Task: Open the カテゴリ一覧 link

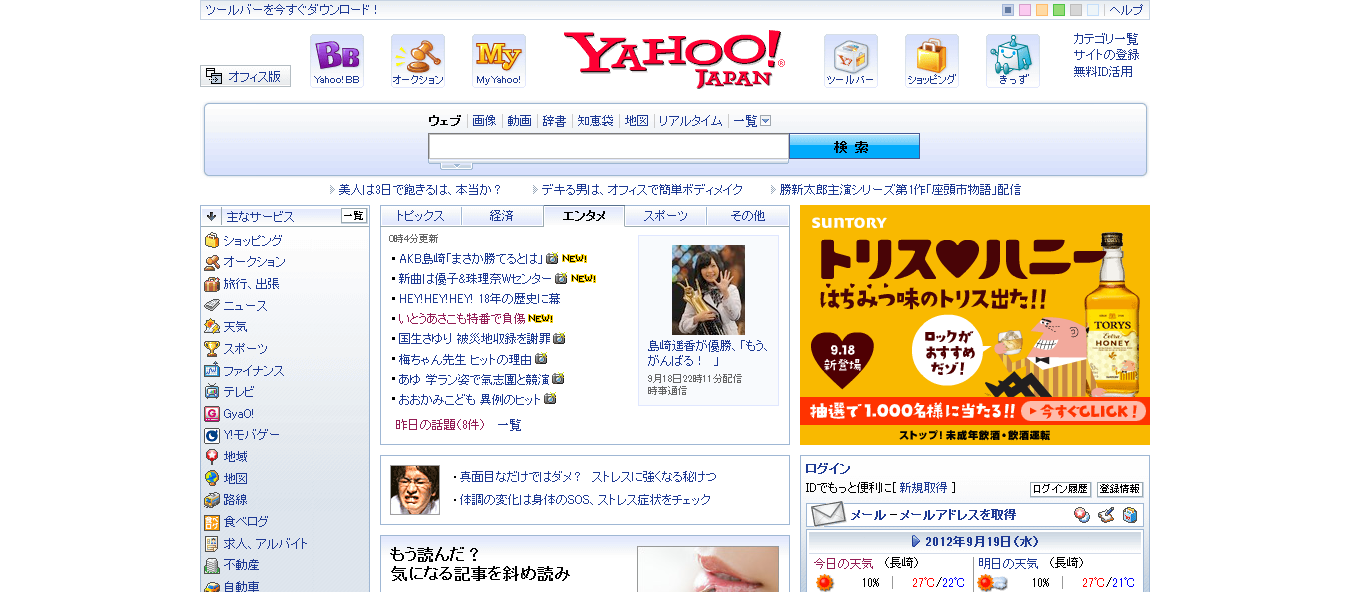Action: coord(1106,39)
